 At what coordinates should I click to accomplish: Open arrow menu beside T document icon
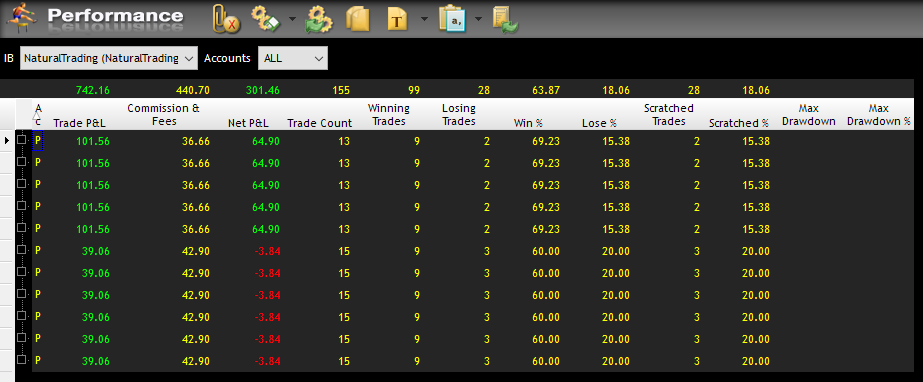point(424,19)
